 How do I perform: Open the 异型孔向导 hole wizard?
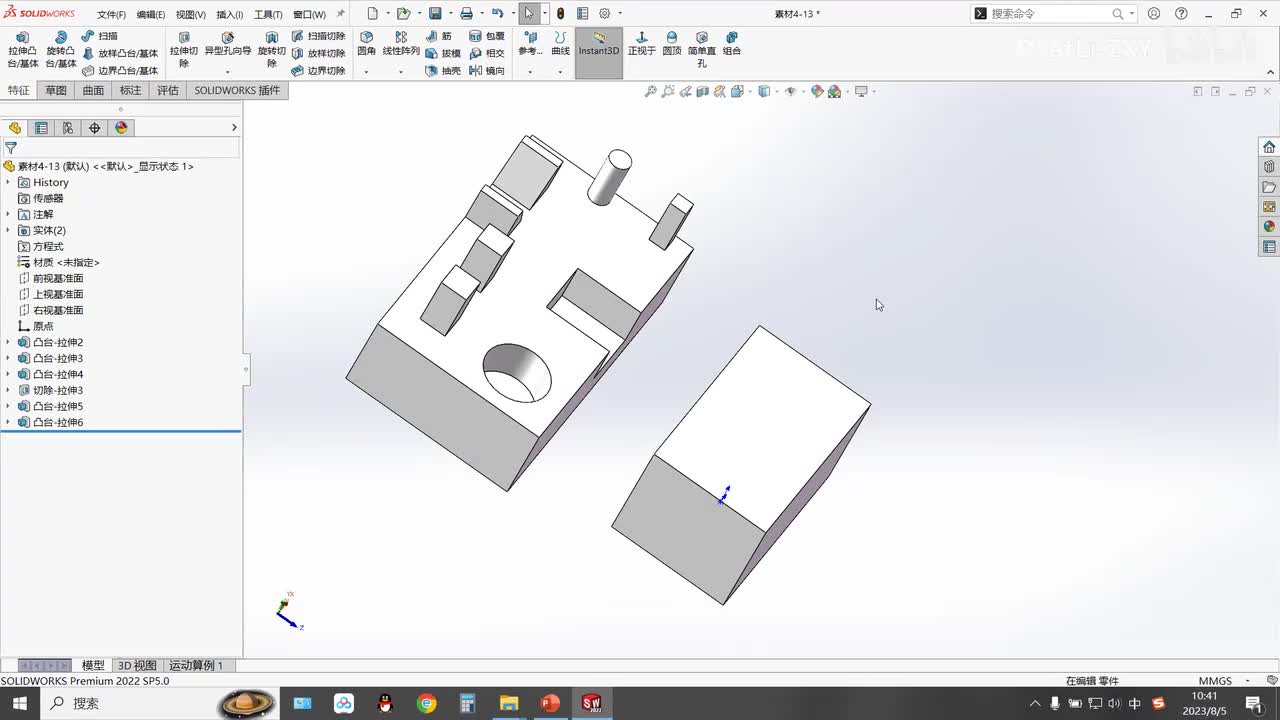click(x=227, y=44)
